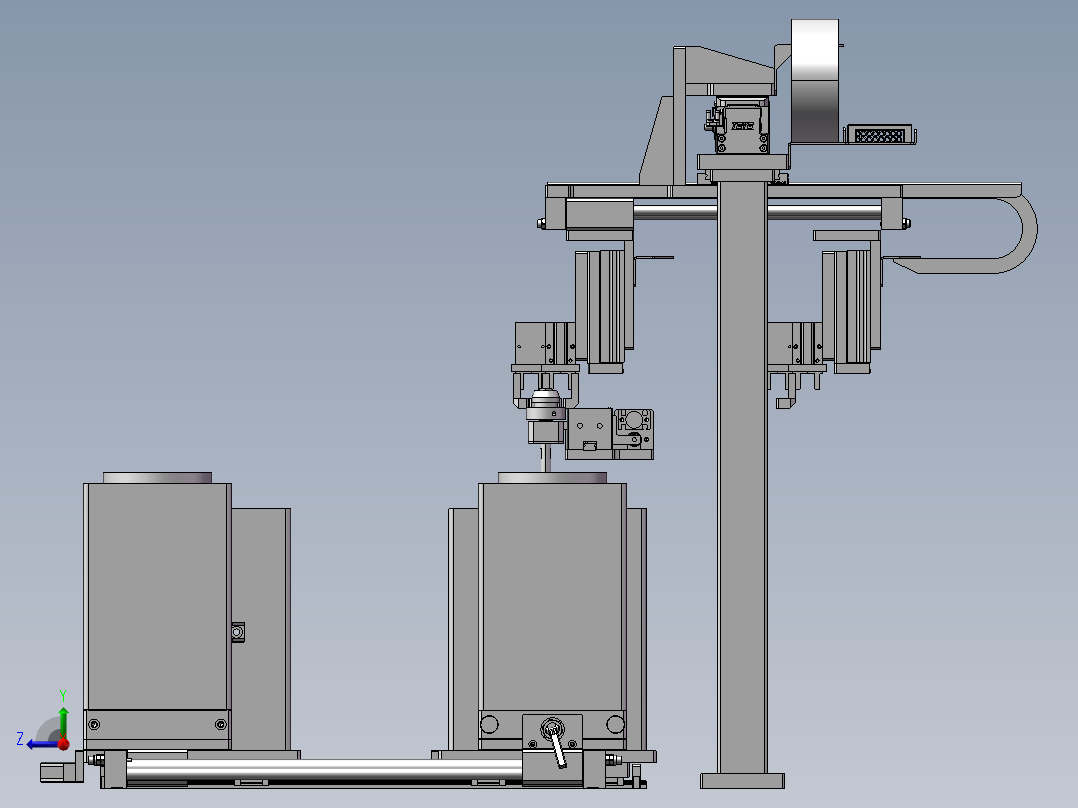
Task: Select the white cylindrical drum at the top
Action: [x=815, y=81]
